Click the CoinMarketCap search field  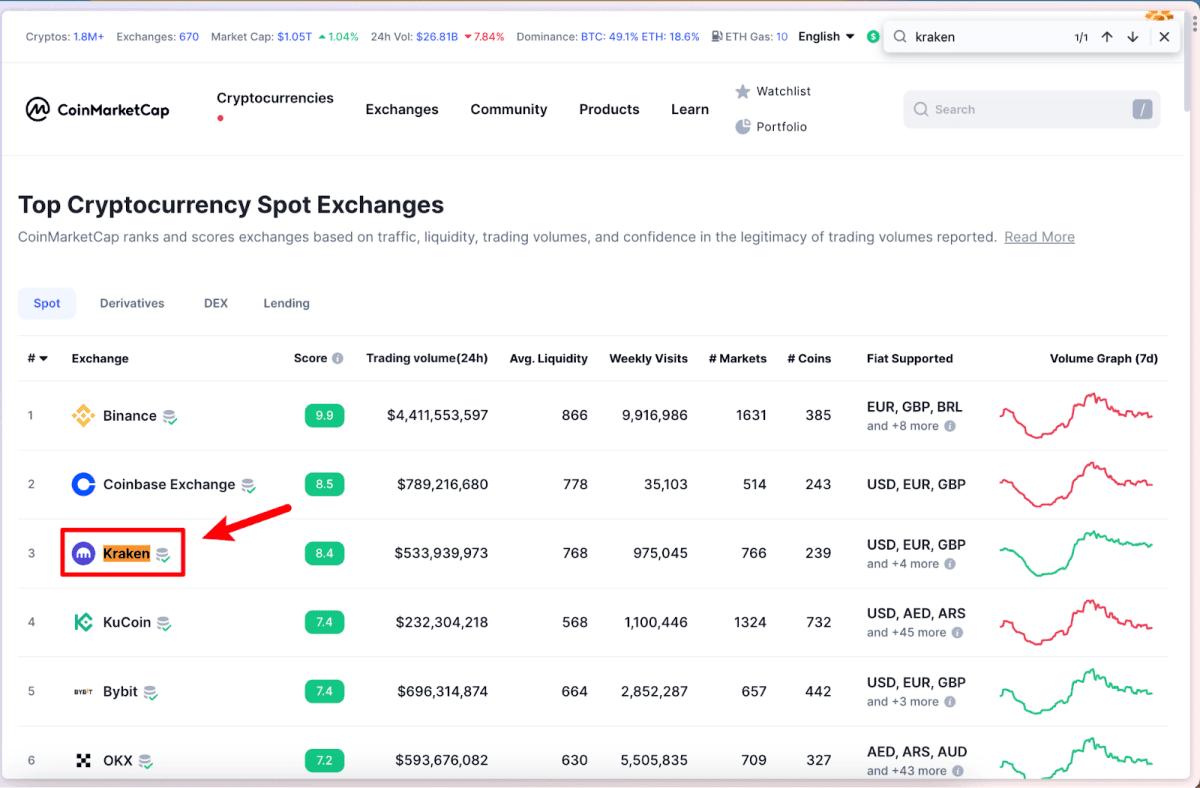[1030, 110]
